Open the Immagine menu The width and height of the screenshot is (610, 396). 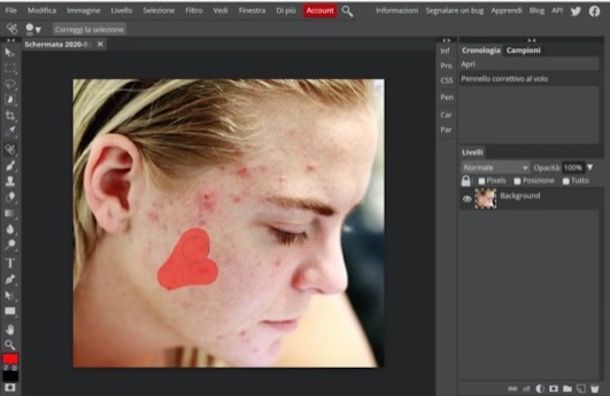coord(83,11)
